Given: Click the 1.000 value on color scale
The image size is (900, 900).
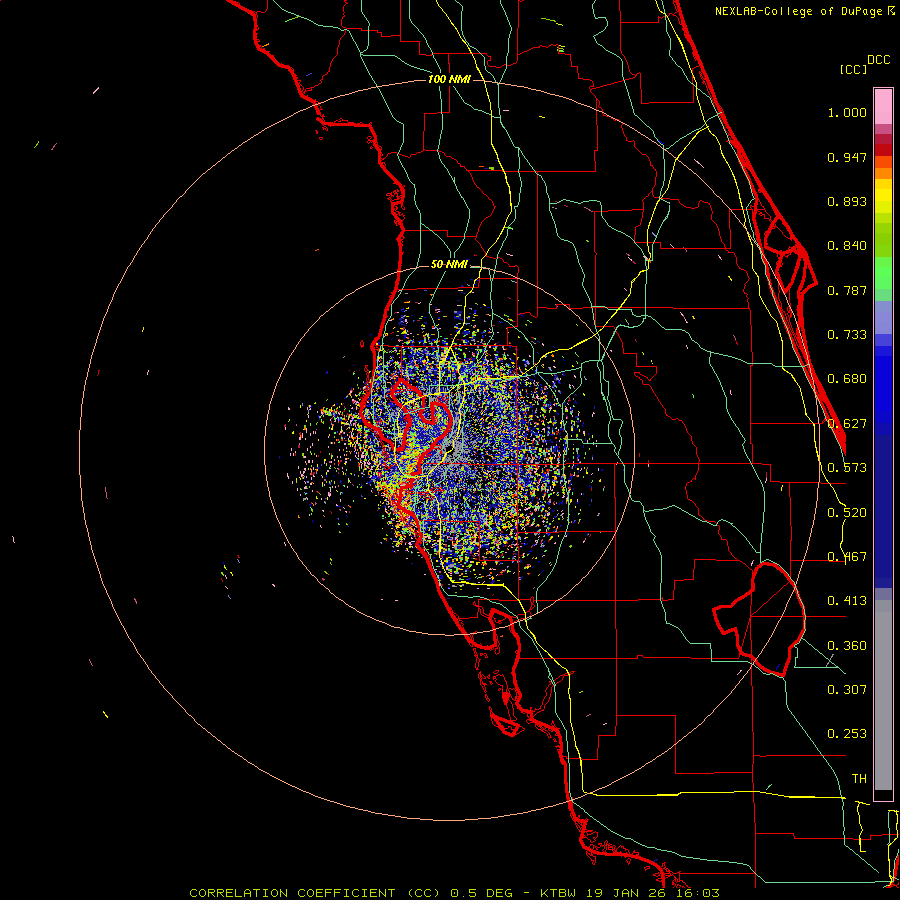Looking at the screenshot, I should [x=847, y=112].
